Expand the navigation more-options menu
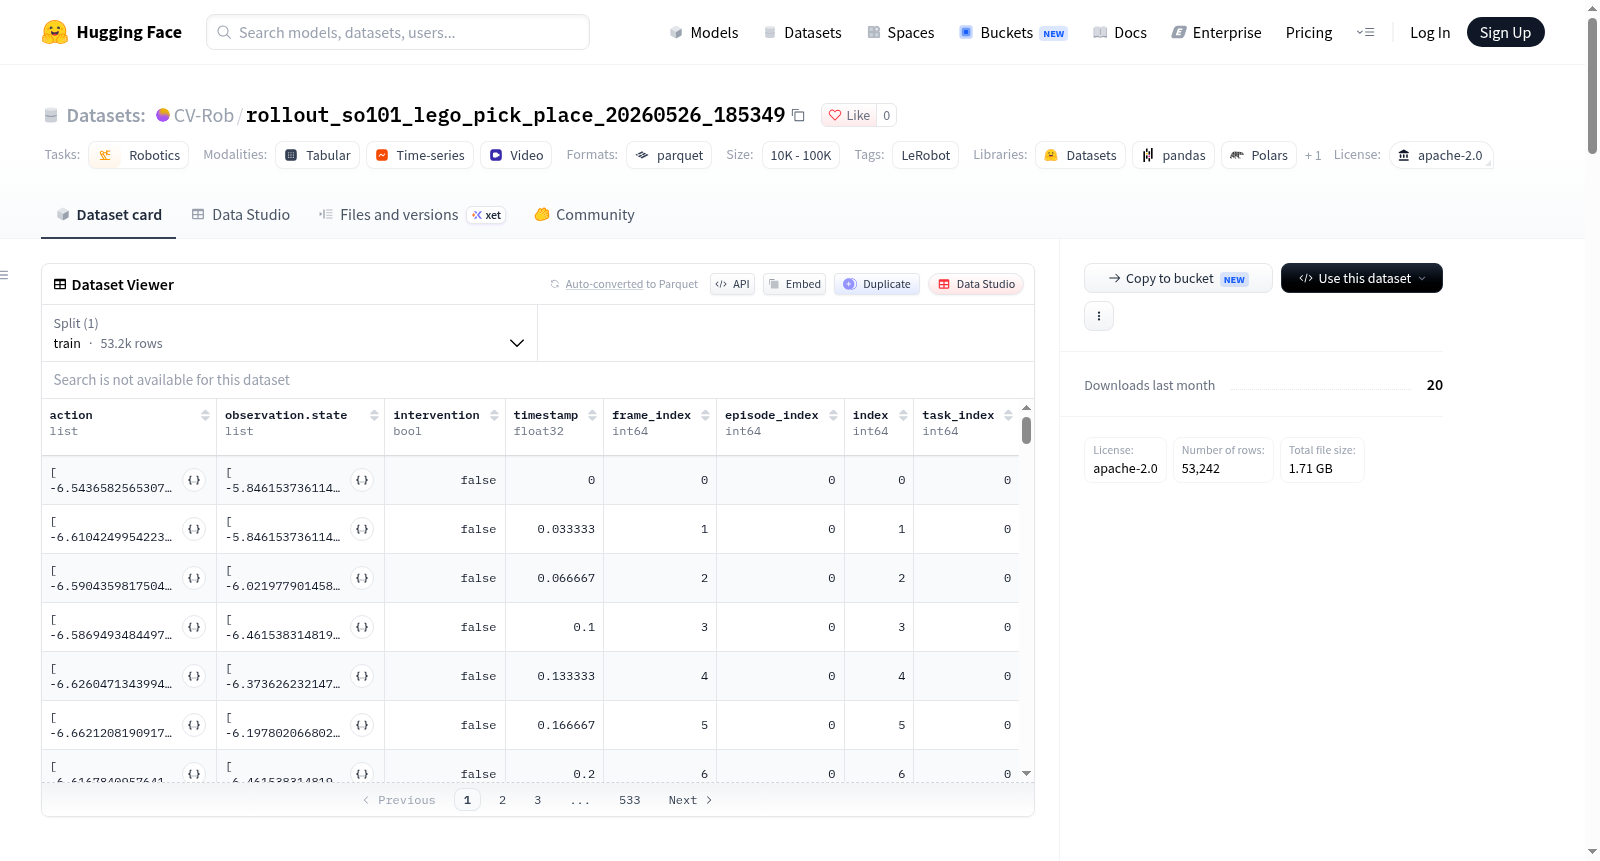The height and width of the screenshot is (861, 1600). [1365, 32]
